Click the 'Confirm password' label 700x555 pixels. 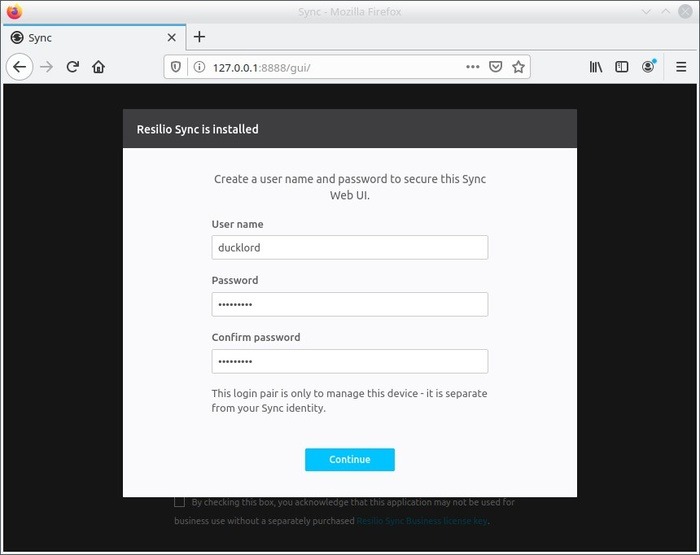[256, 337]
